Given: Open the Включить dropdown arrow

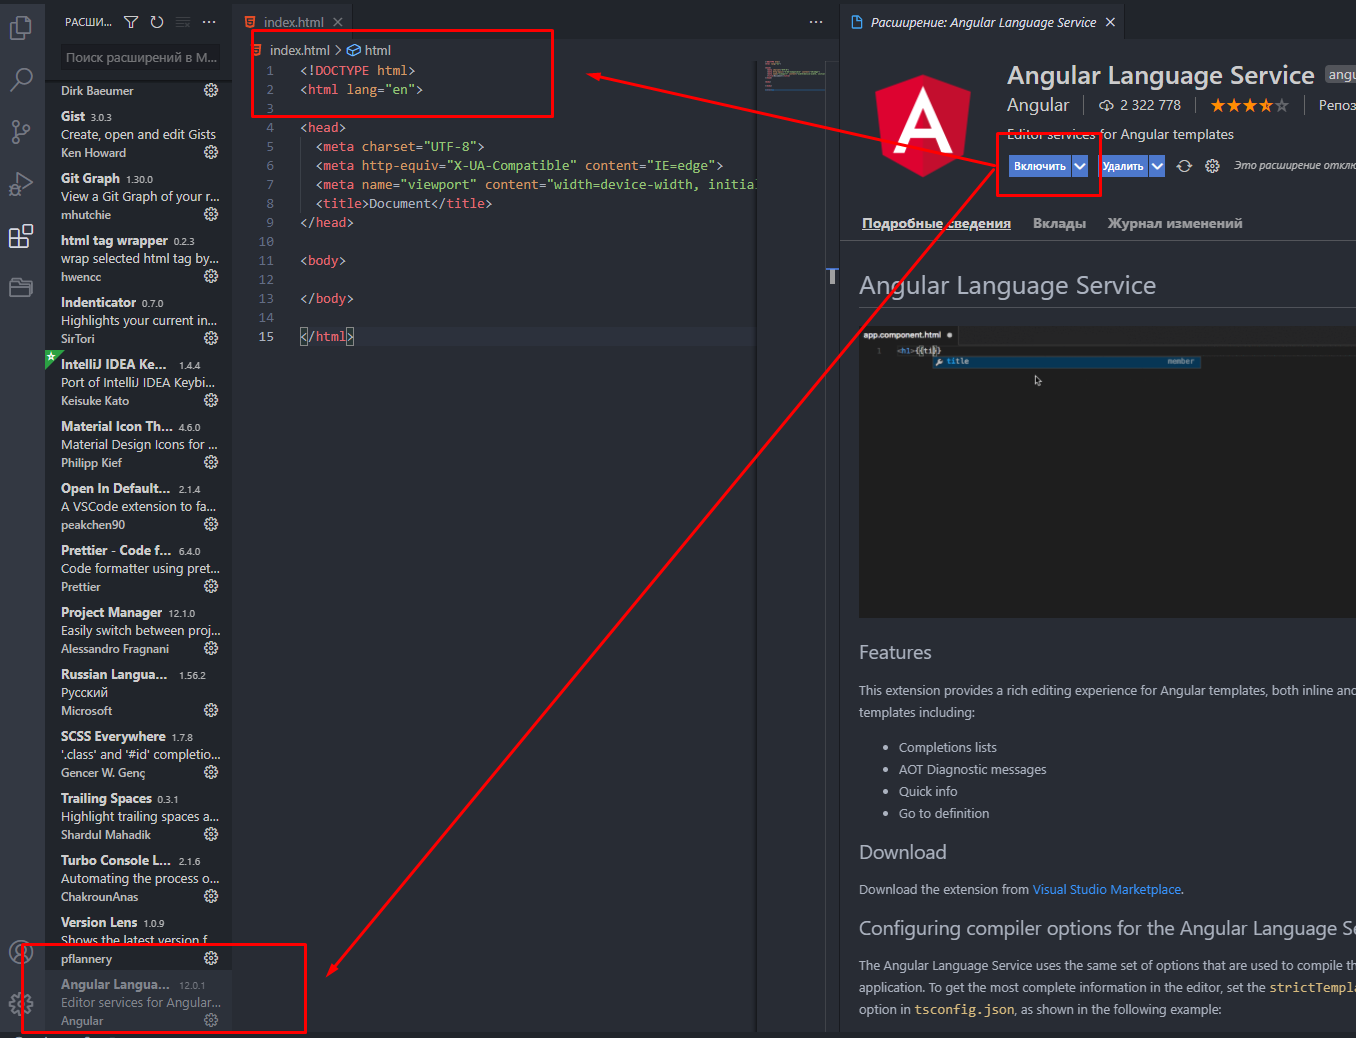Looking at the screenshot, I should coord(1080,166).
